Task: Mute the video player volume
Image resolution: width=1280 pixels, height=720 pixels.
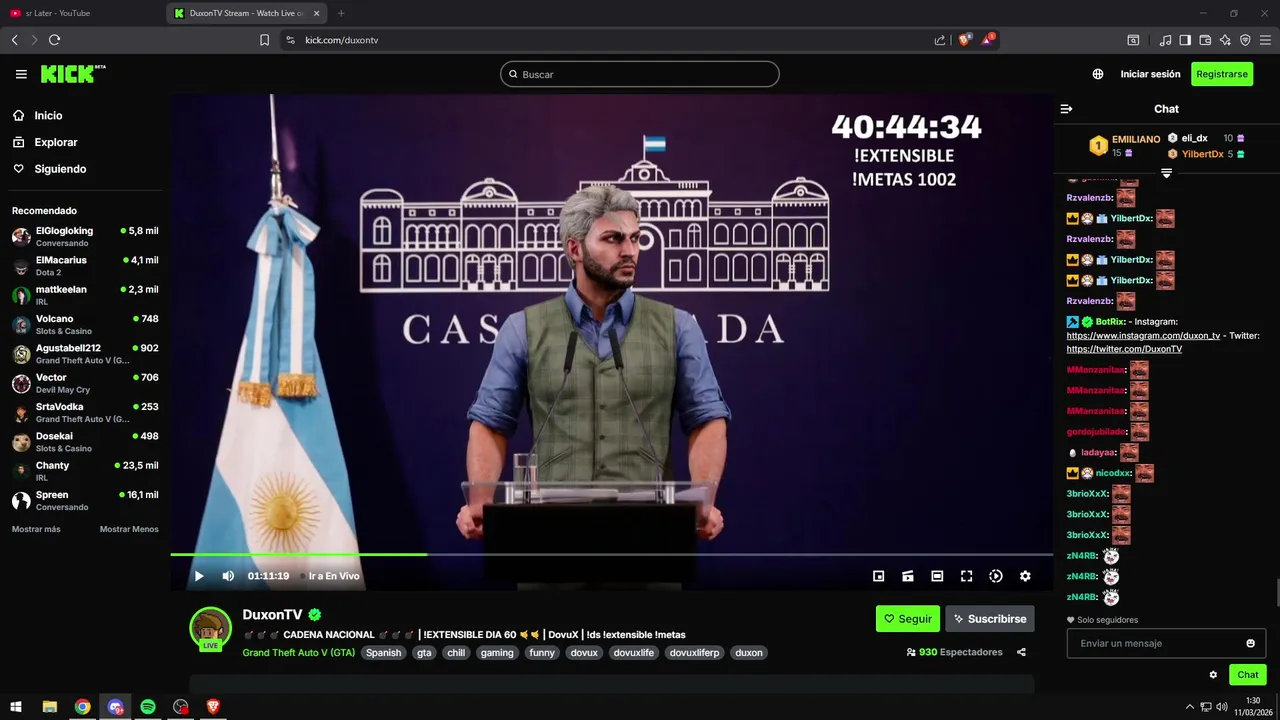Action: [x=228, y=576]
